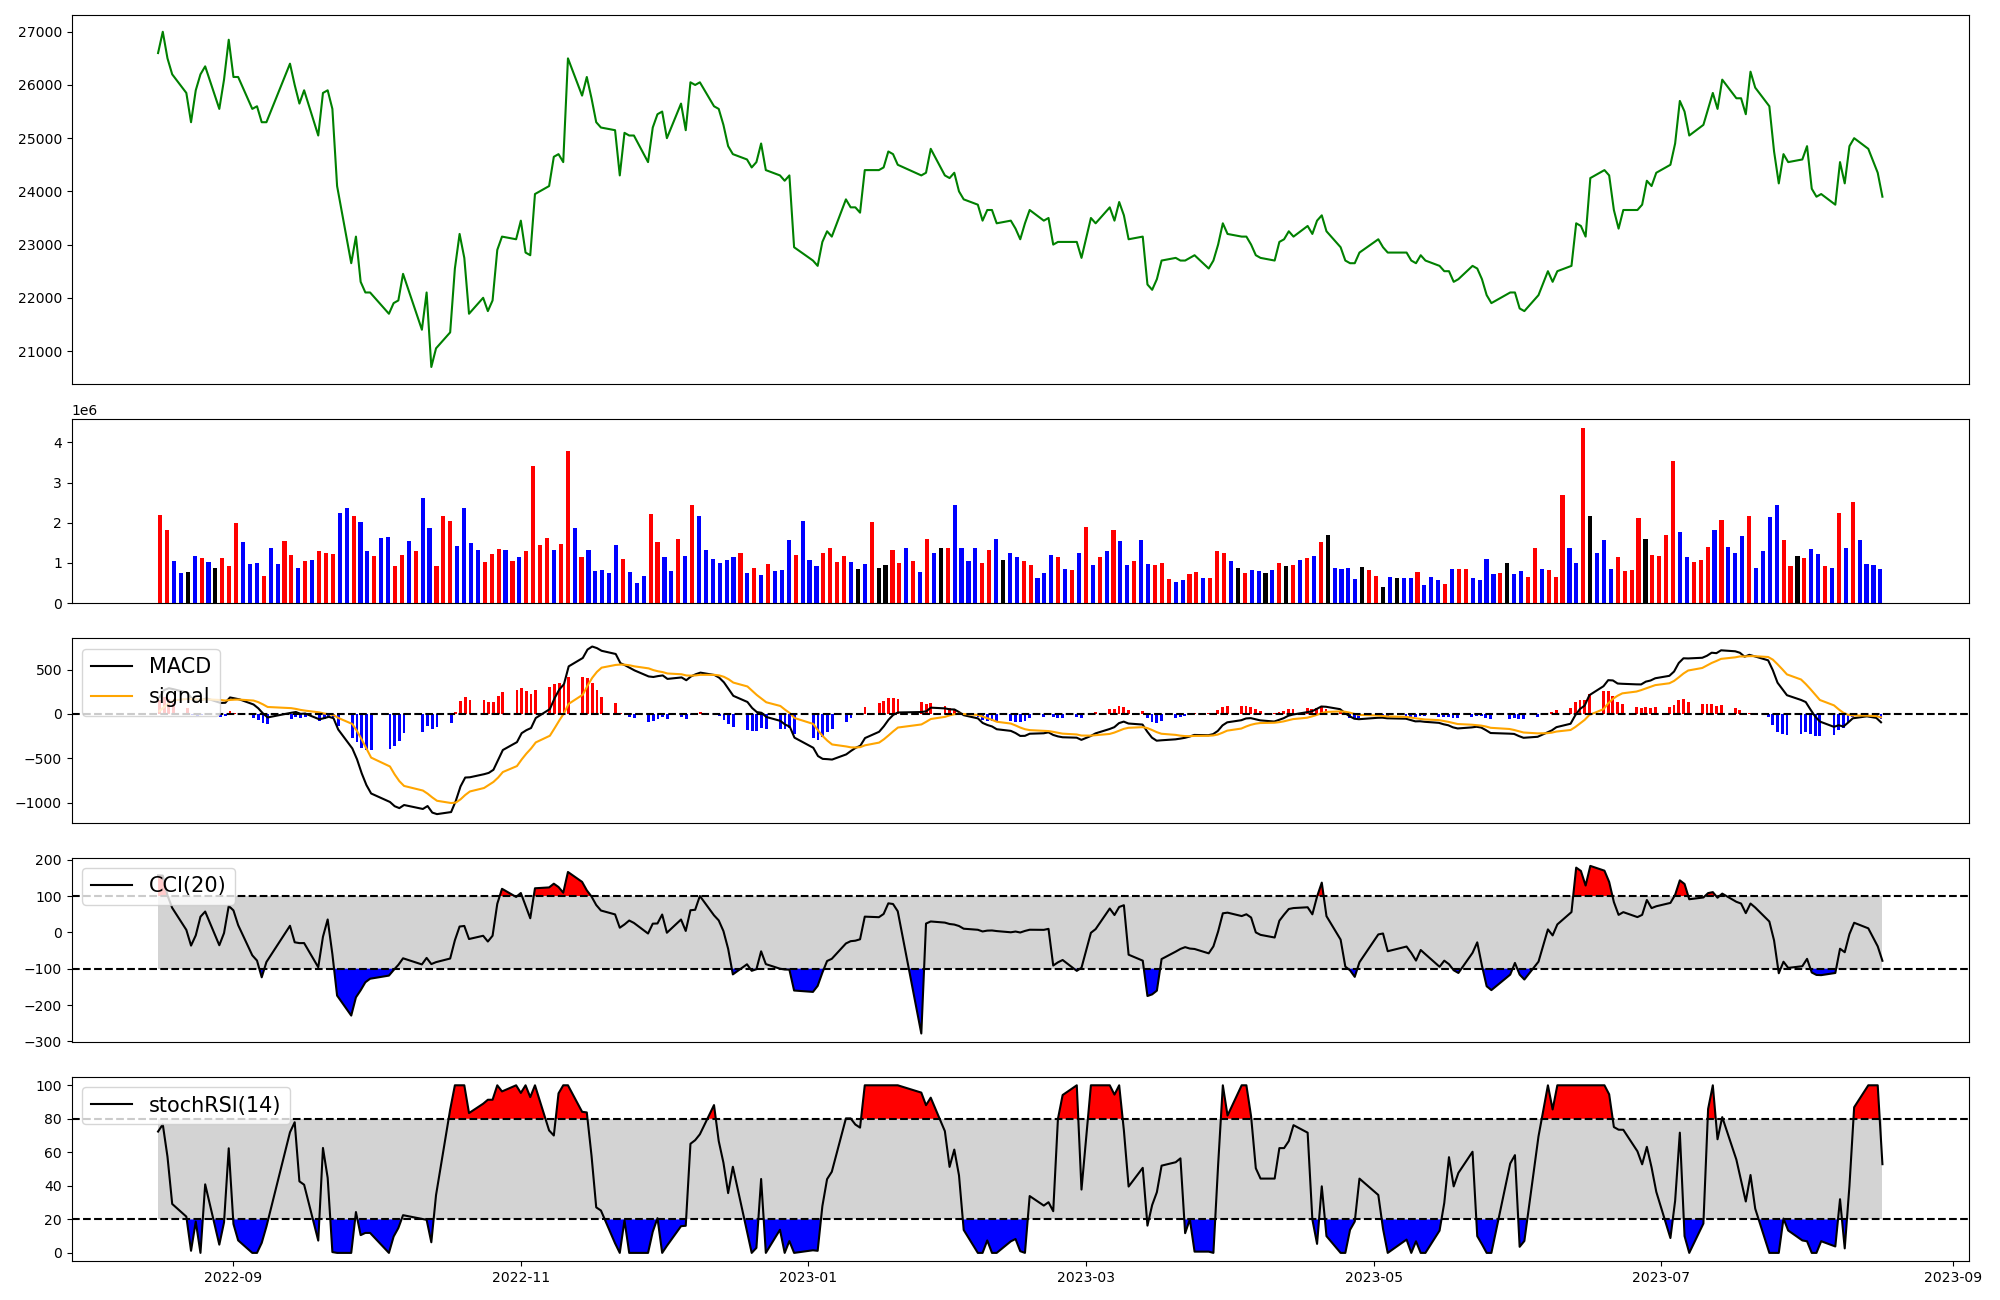2000x1300 pixels.
Task: Click the stochRSI(14) legend label
Action: pos(215,1105)
